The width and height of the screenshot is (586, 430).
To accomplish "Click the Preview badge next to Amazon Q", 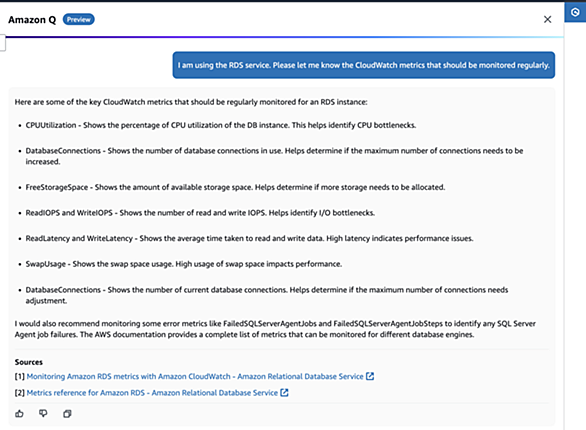I will 78,19.
